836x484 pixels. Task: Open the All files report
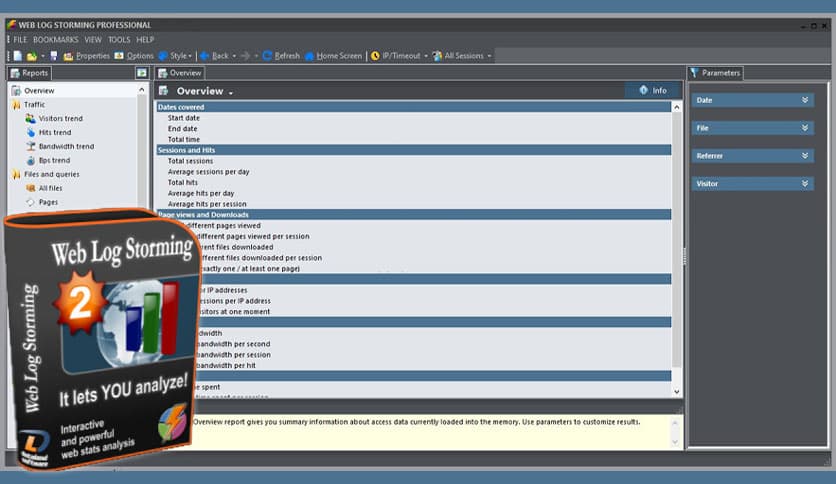point(50,188)
